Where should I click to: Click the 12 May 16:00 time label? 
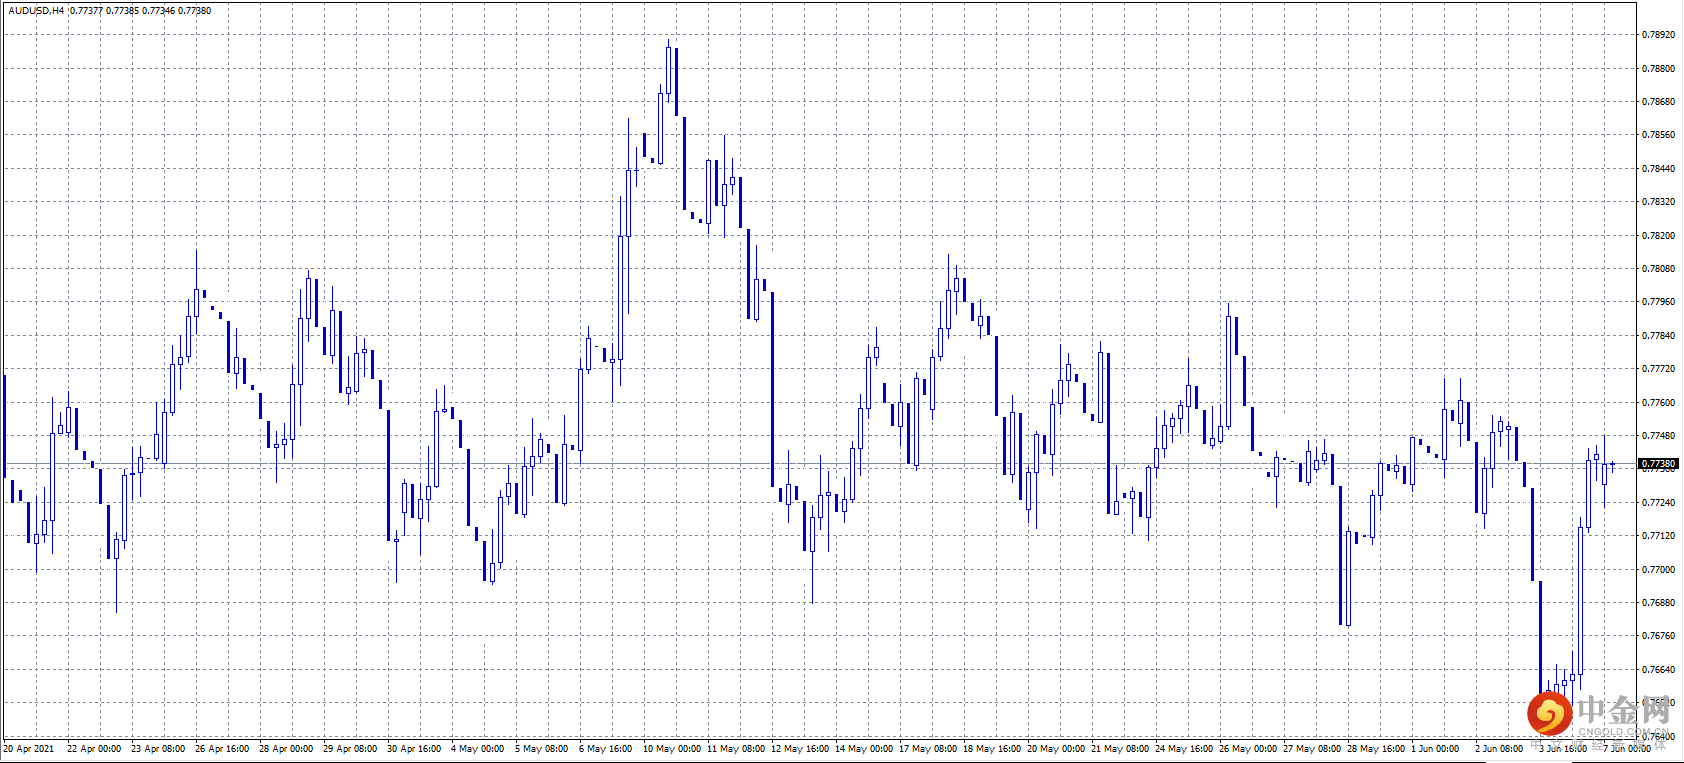tap(800, 749)
